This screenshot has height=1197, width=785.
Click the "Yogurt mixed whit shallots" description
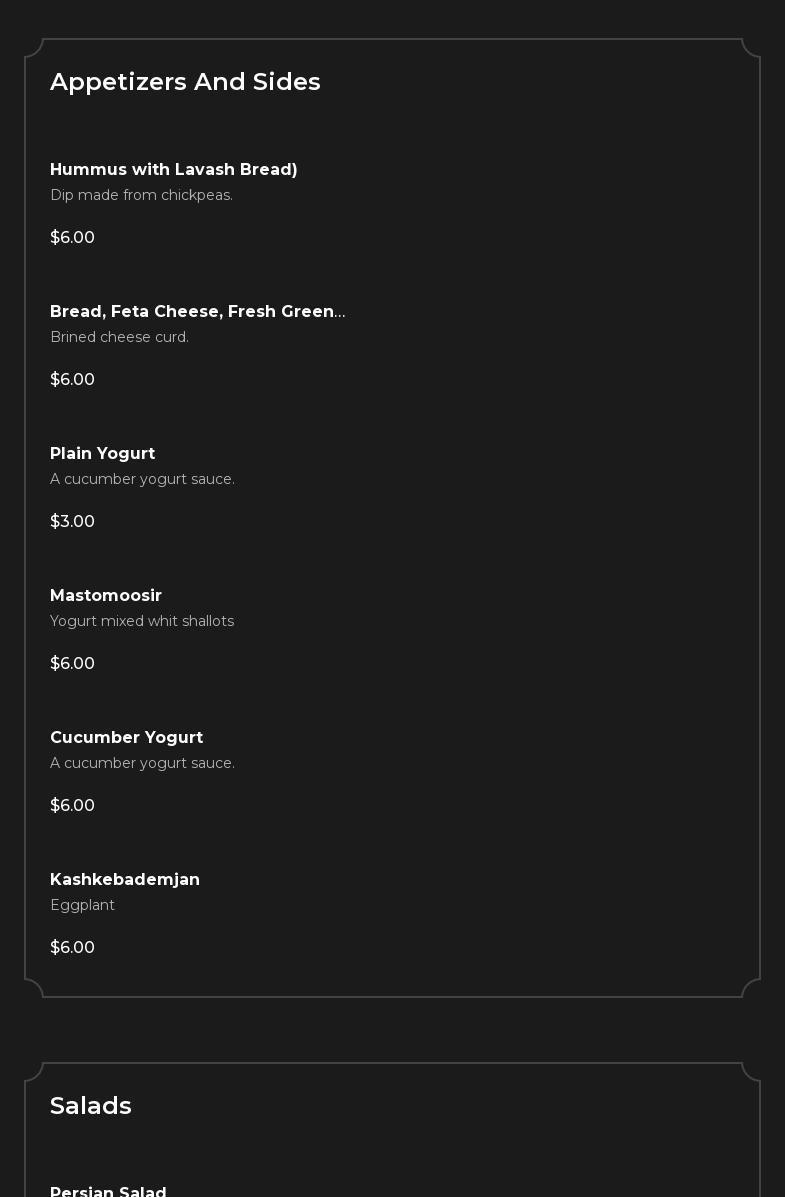coord(142,622)
